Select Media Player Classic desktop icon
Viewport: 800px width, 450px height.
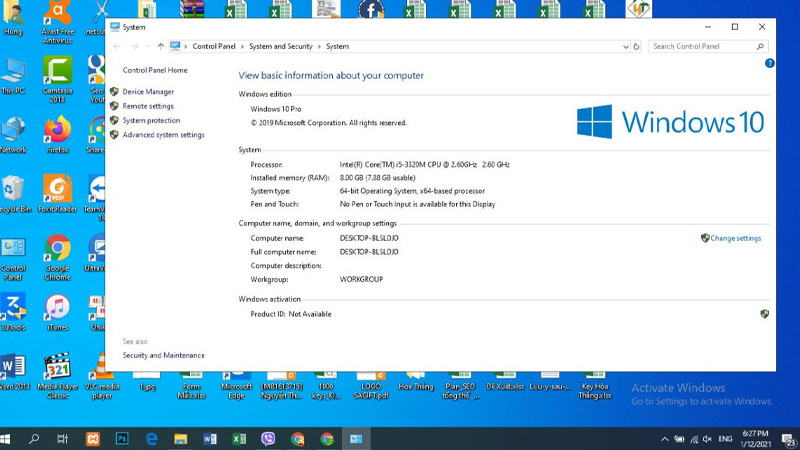pyautogui.click(x=57, y=376)
